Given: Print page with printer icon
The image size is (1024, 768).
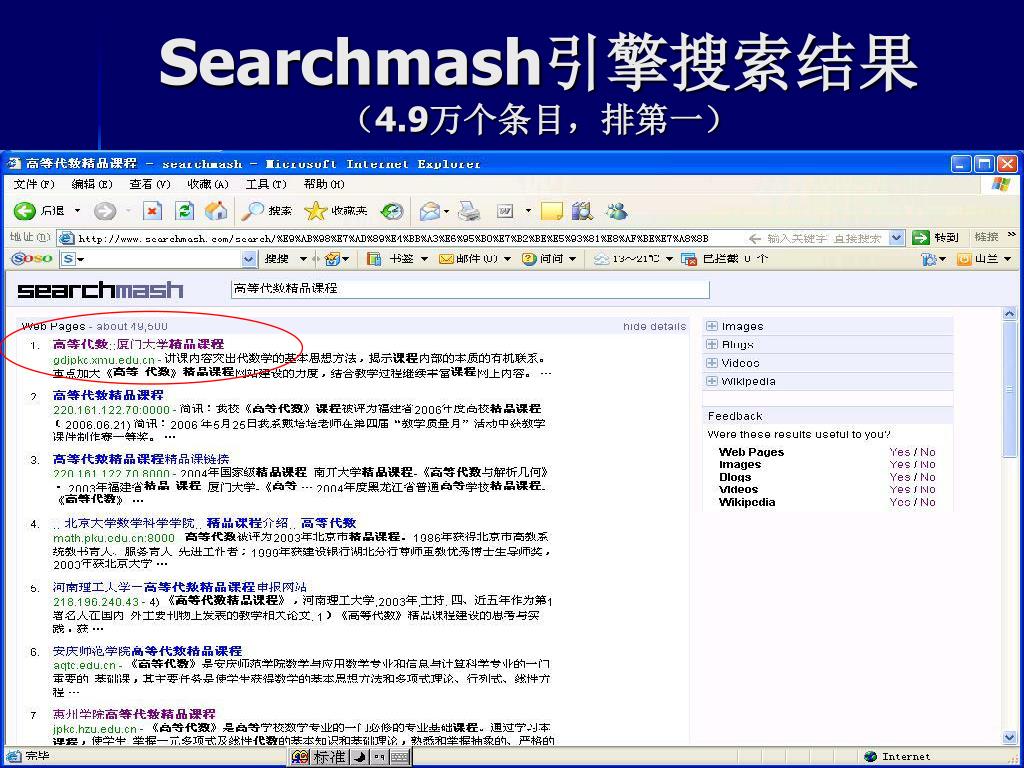Looking at the screenshot, I should pyautogui.click(x=469, y=210).
